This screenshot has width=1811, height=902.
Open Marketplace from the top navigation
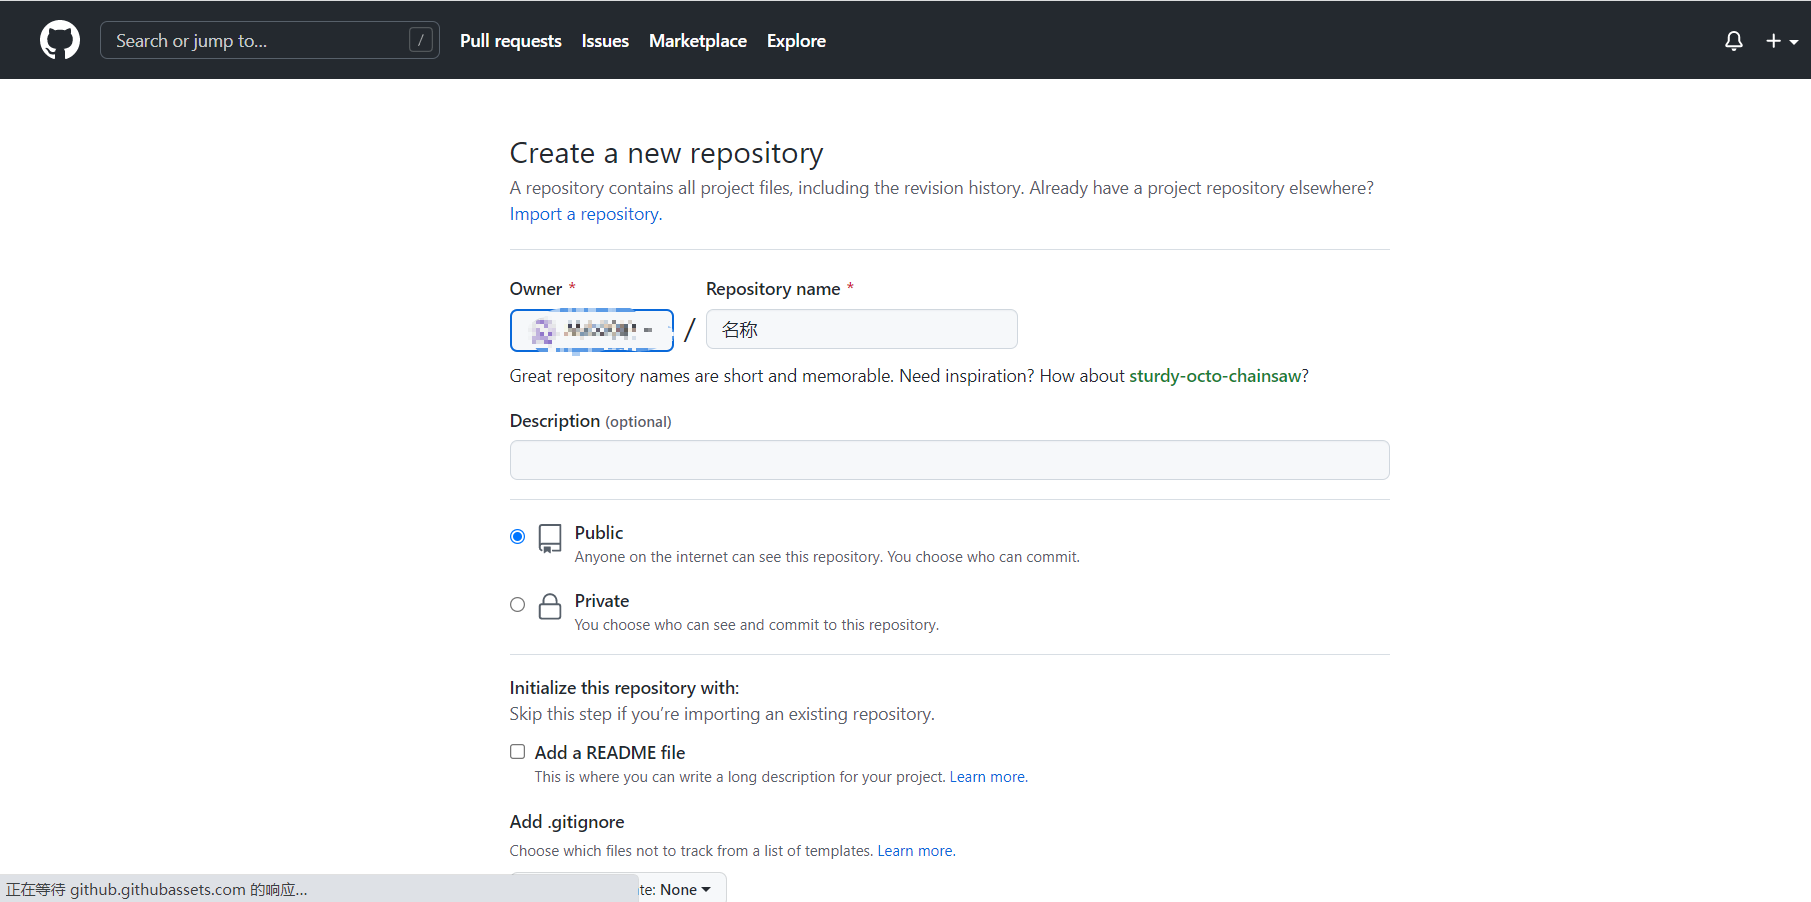tap(697, 41)
